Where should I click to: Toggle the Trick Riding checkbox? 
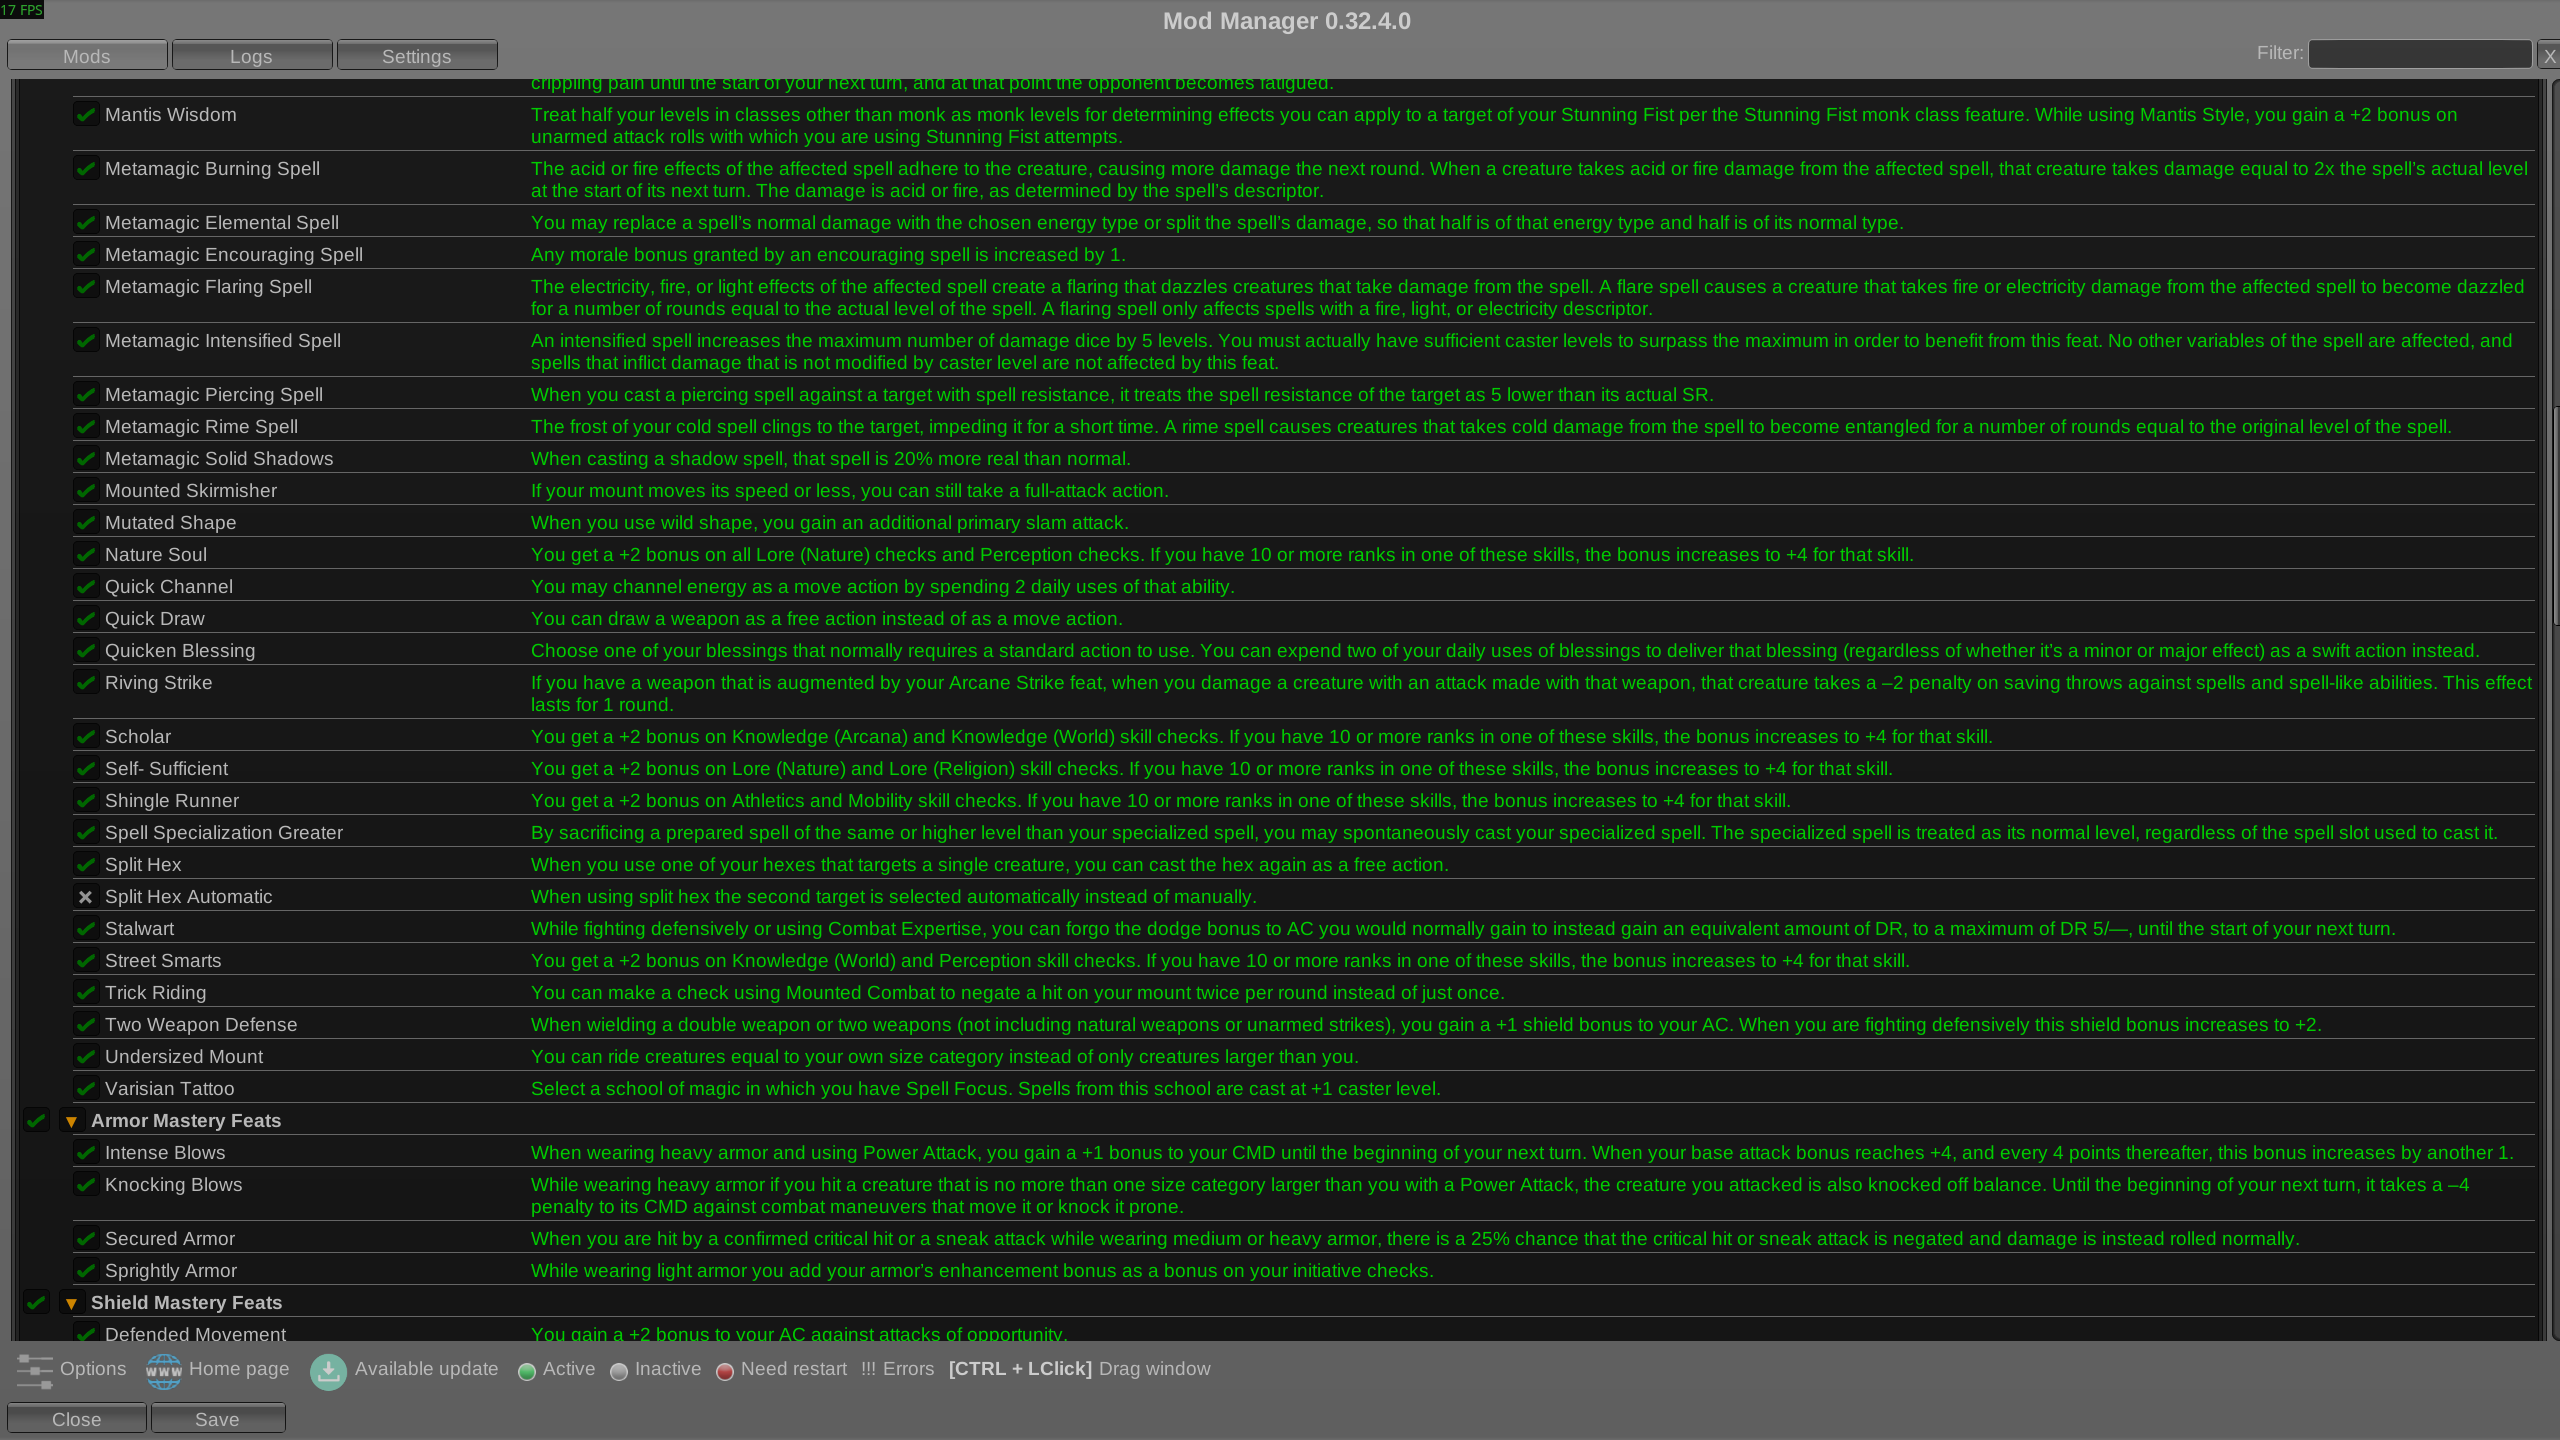pyautogui.click(x=86, y=993)
